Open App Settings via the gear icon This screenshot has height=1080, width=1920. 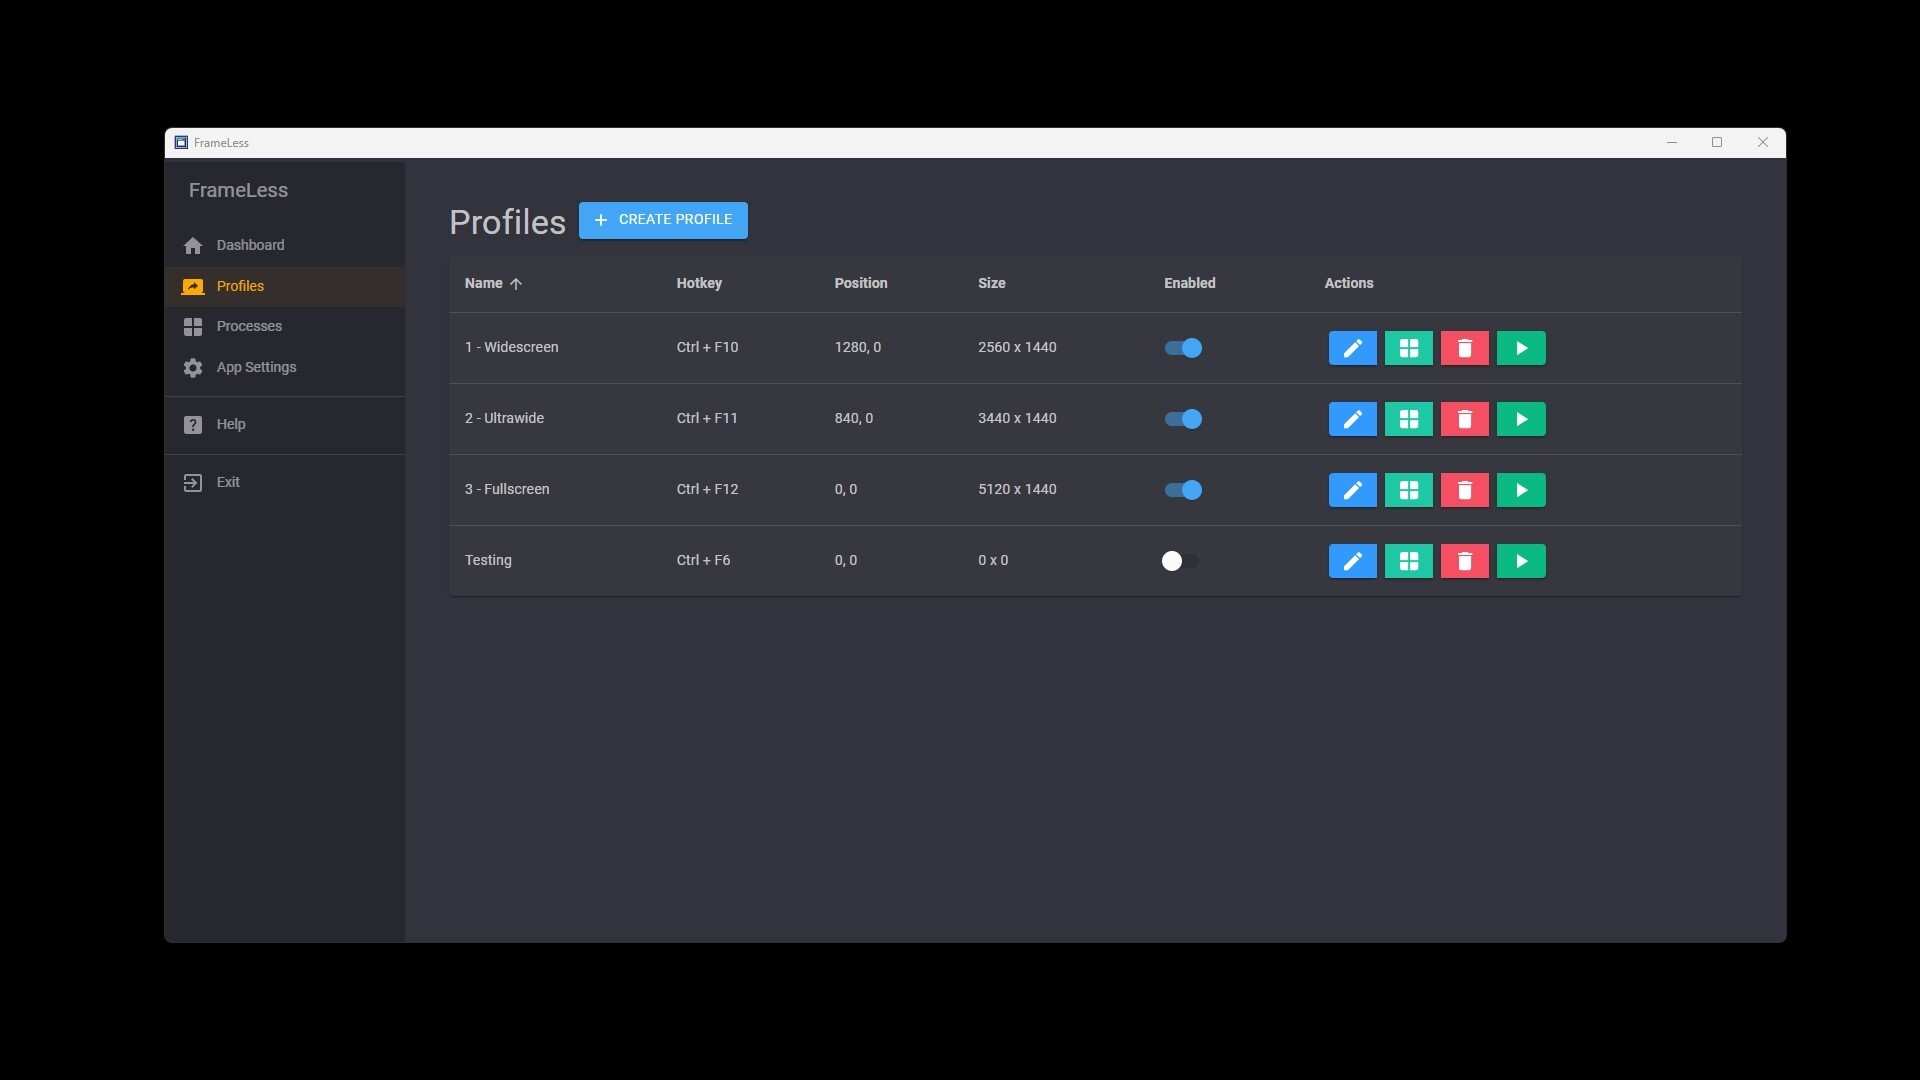pos(192,368)
